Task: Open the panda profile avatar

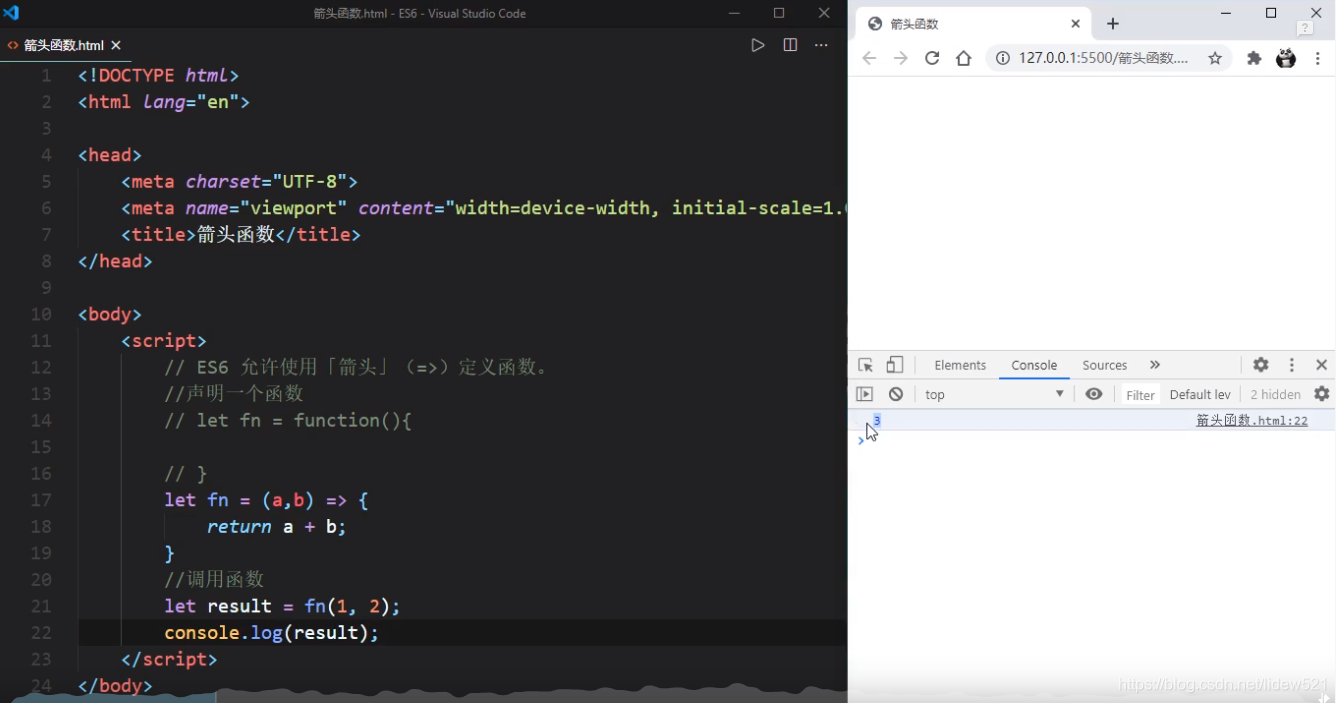Action: [x=1286, y=58]
